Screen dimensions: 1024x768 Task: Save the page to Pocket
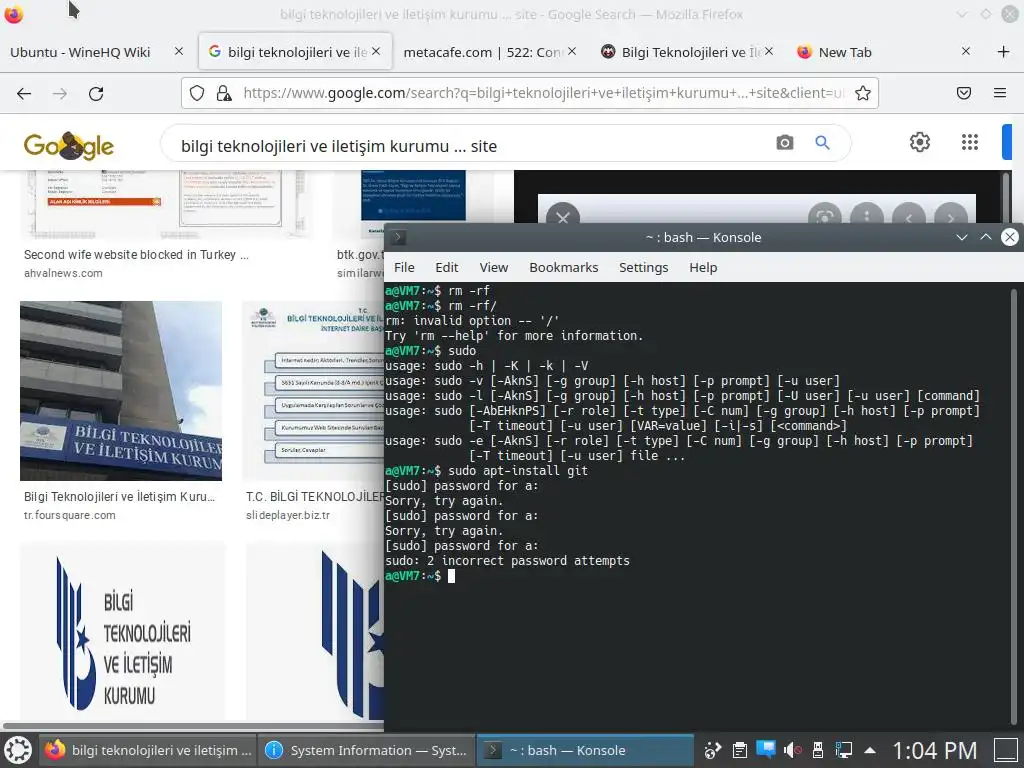(964, 93)
